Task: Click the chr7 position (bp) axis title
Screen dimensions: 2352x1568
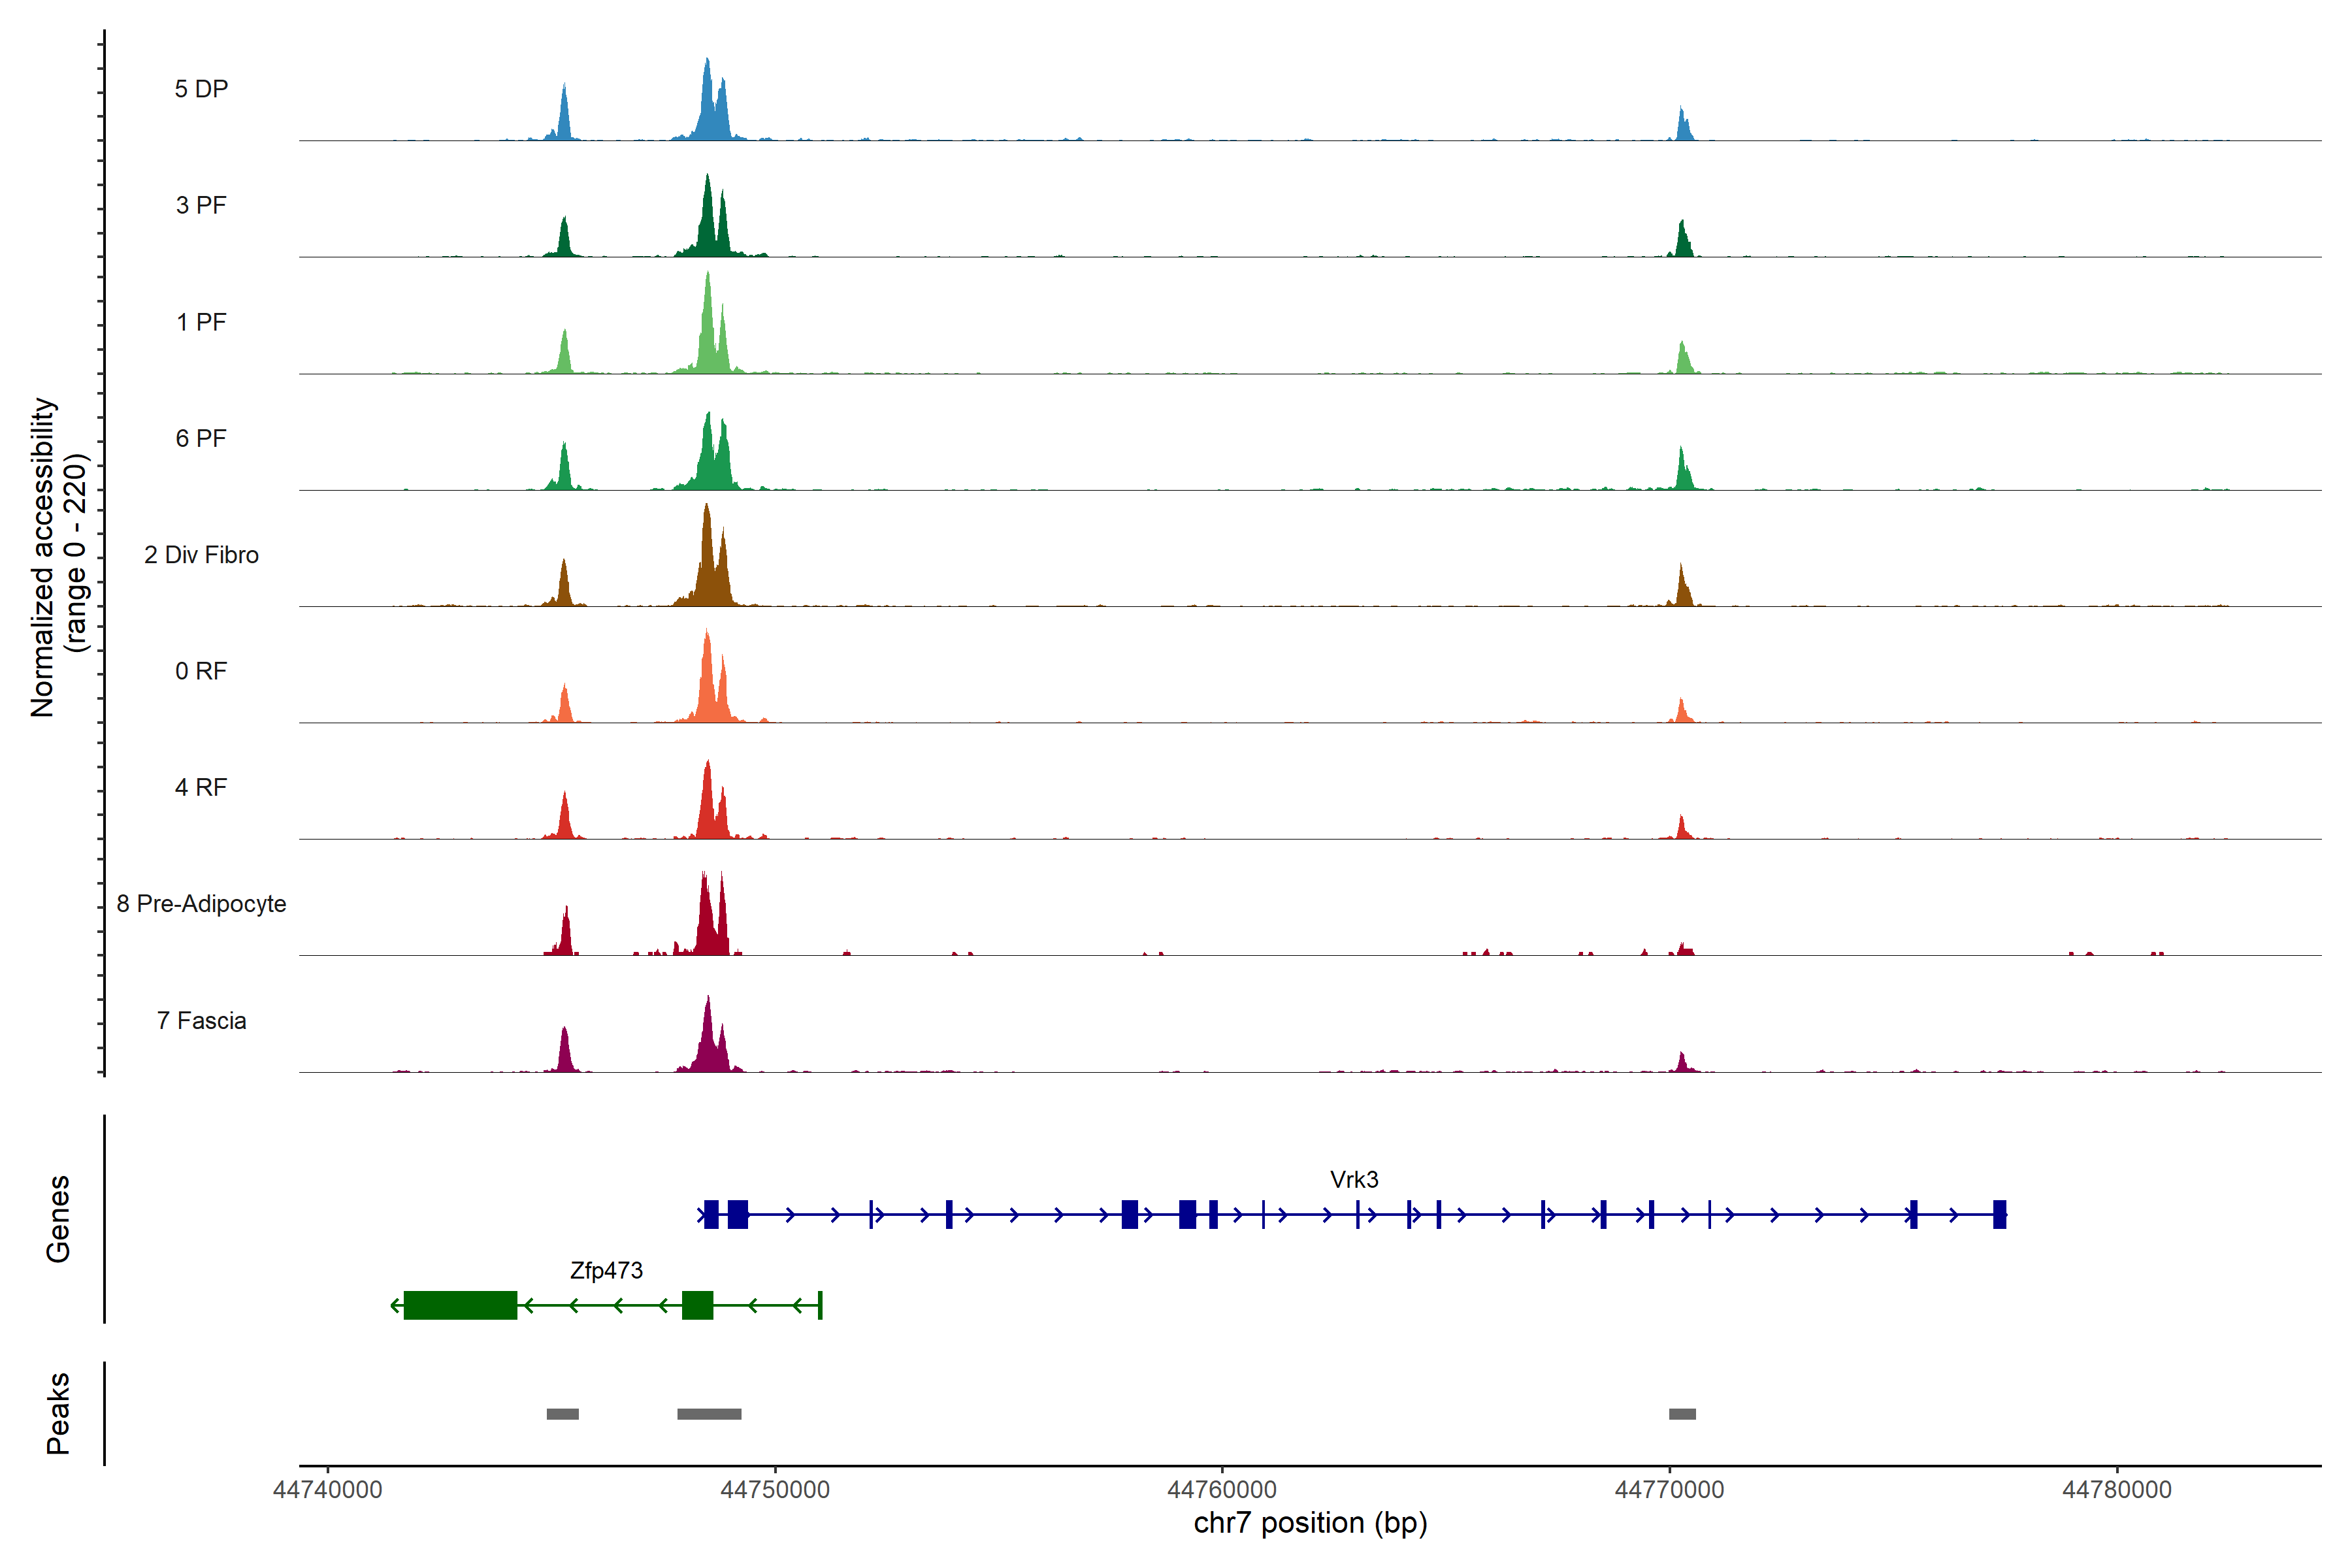Action: 1310,1524
